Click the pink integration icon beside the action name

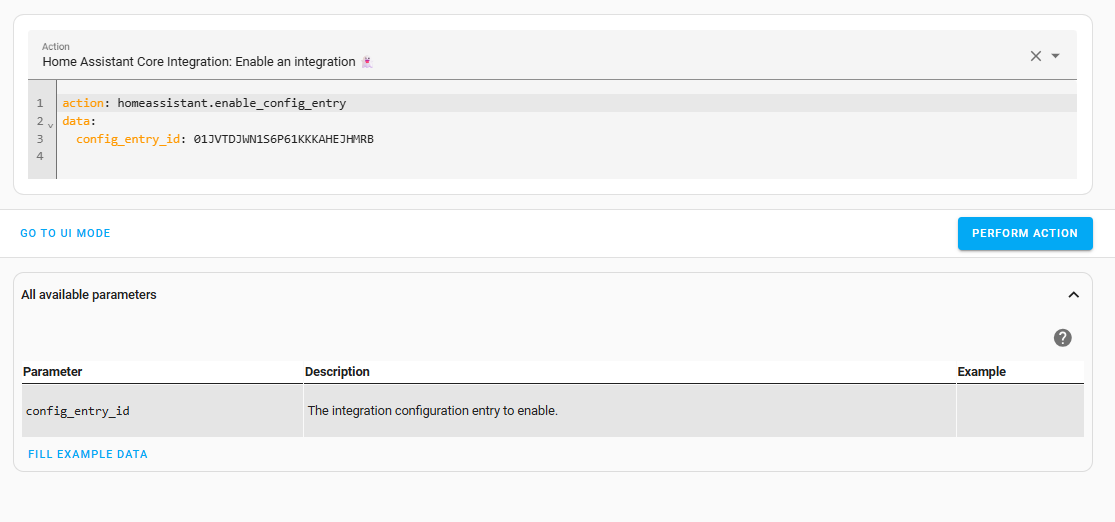pos(368,62)
